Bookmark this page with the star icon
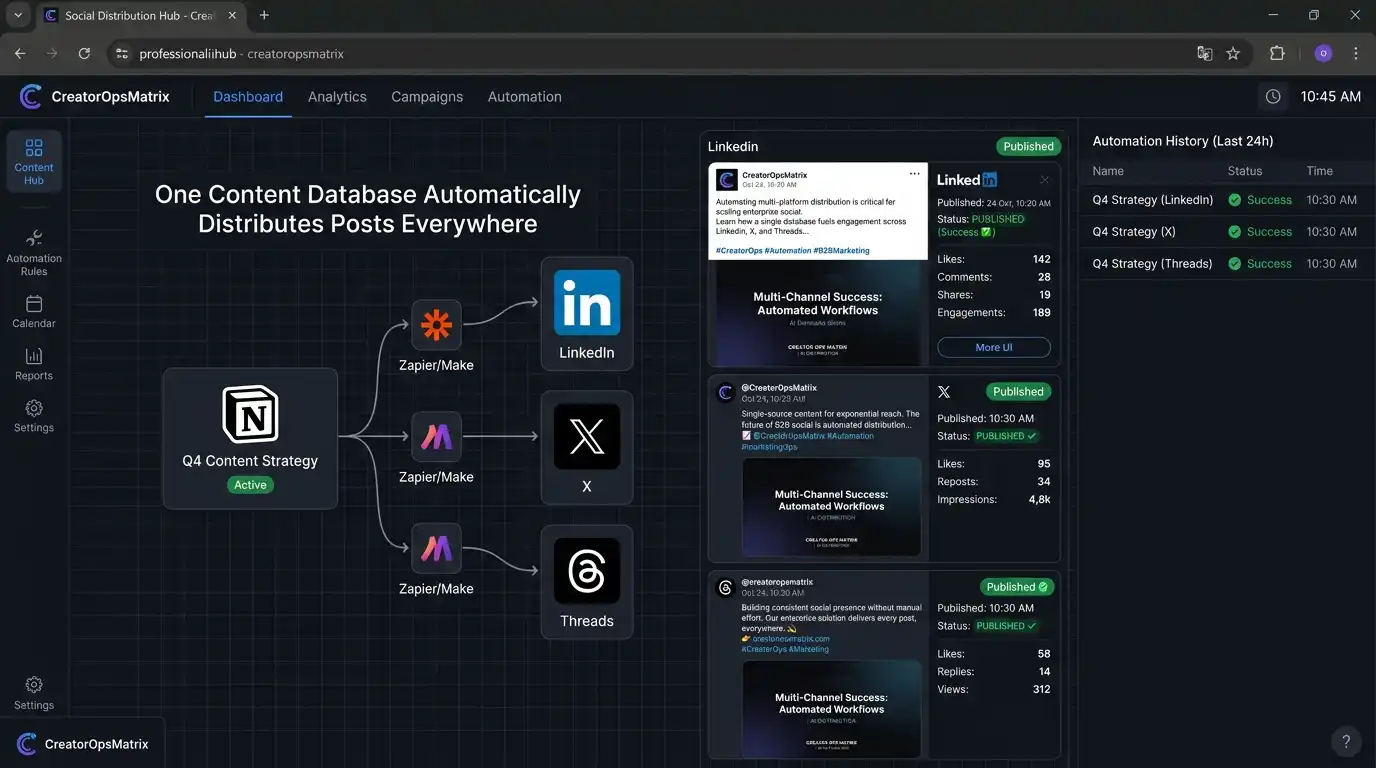Screen dimensions: 1376x768 tap(1233, 54)
